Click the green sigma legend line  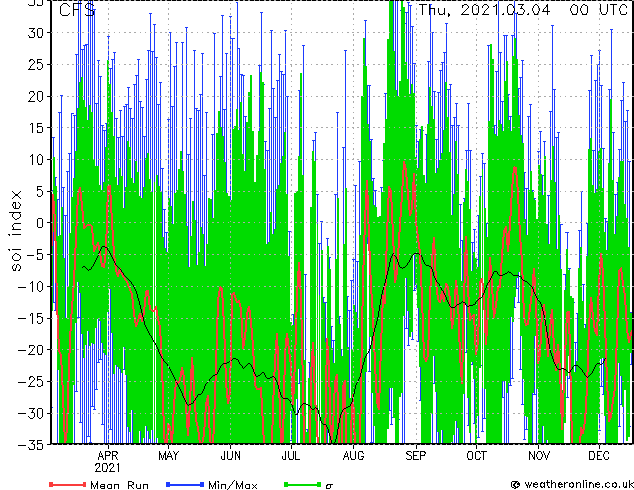click(303, 484)
